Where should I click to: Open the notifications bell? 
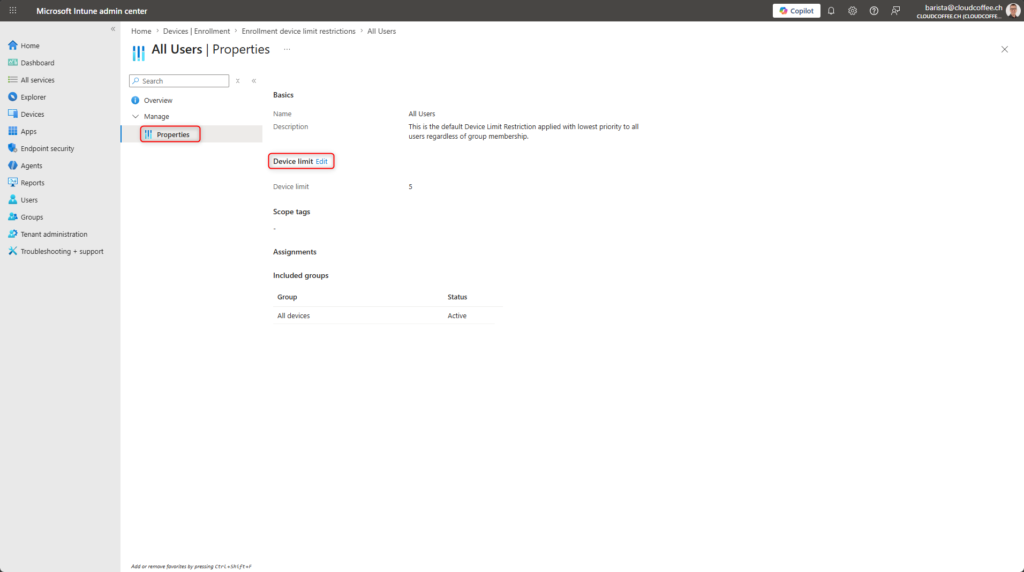[x=831, y=10]
